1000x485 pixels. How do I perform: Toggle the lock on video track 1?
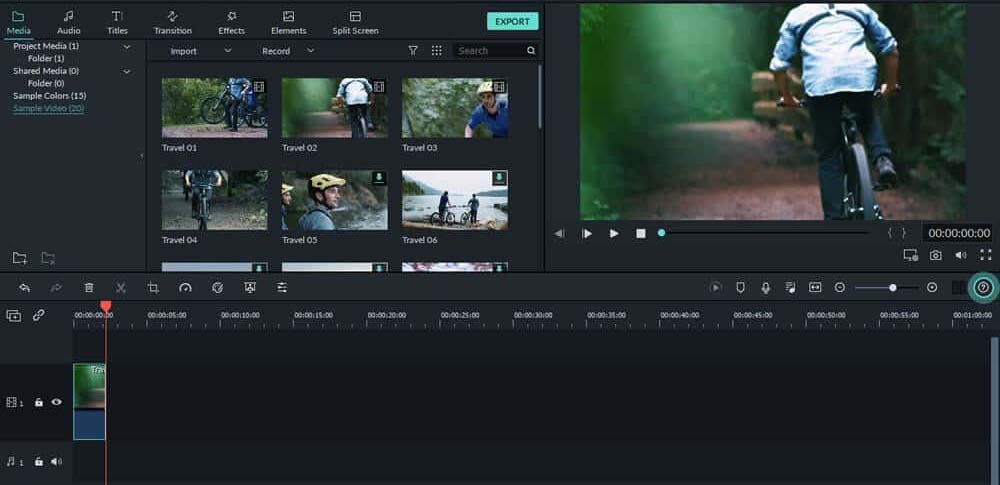point(39,402)
